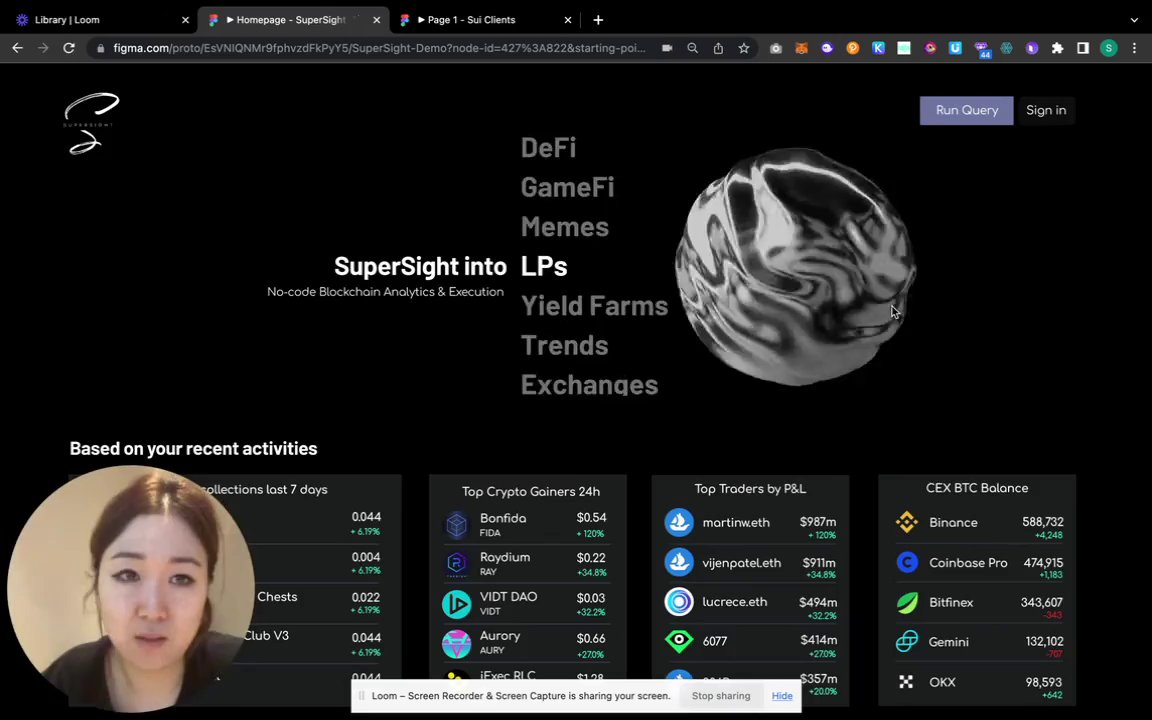This screenshot has height=720, width=1152.
Task: Toggle the browser side panel icon
Action: [1083, 48]
